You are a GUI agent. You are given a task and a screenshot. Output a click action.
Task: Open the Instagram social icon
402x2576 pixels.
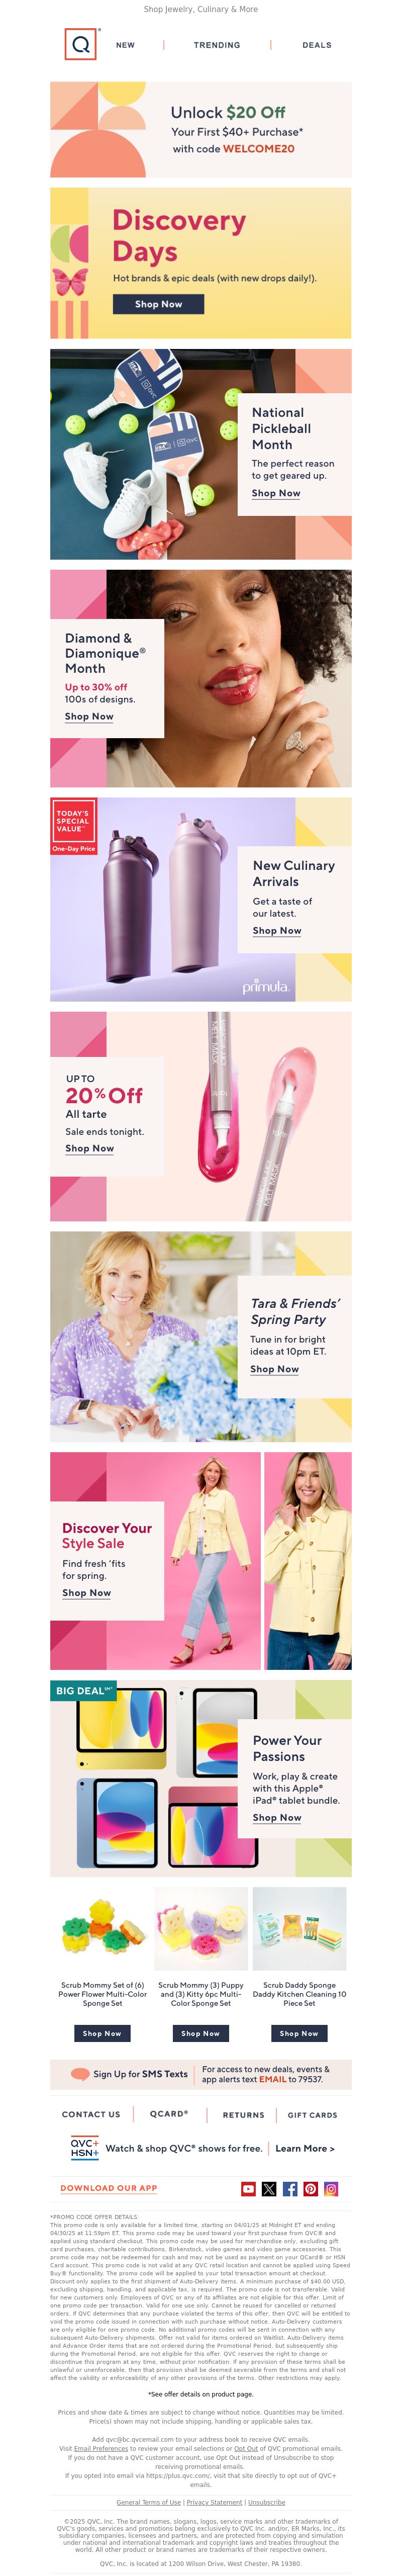(x=331, y=2189)
